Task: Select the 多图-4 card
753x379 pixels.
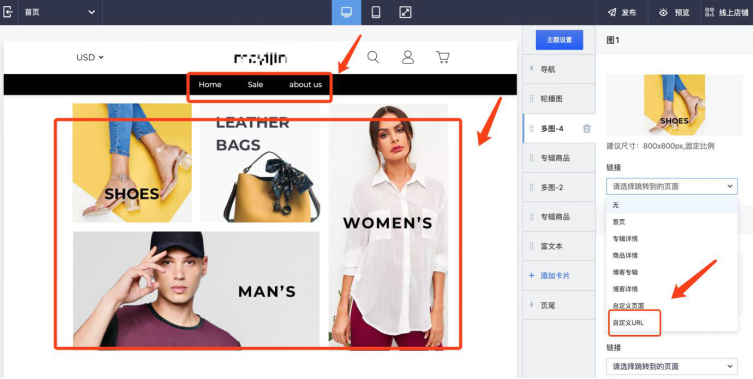Action: coord(559,128)
